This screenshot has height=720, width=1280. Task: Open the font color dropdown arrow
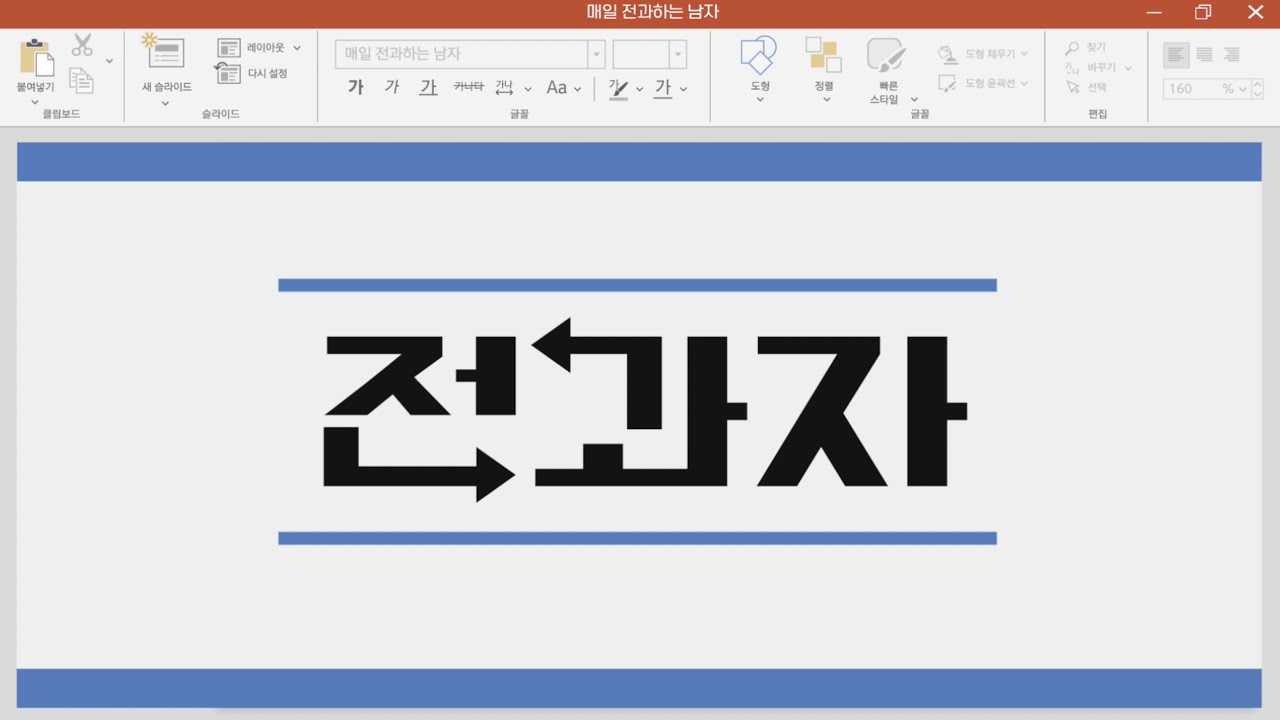point(684,89)
